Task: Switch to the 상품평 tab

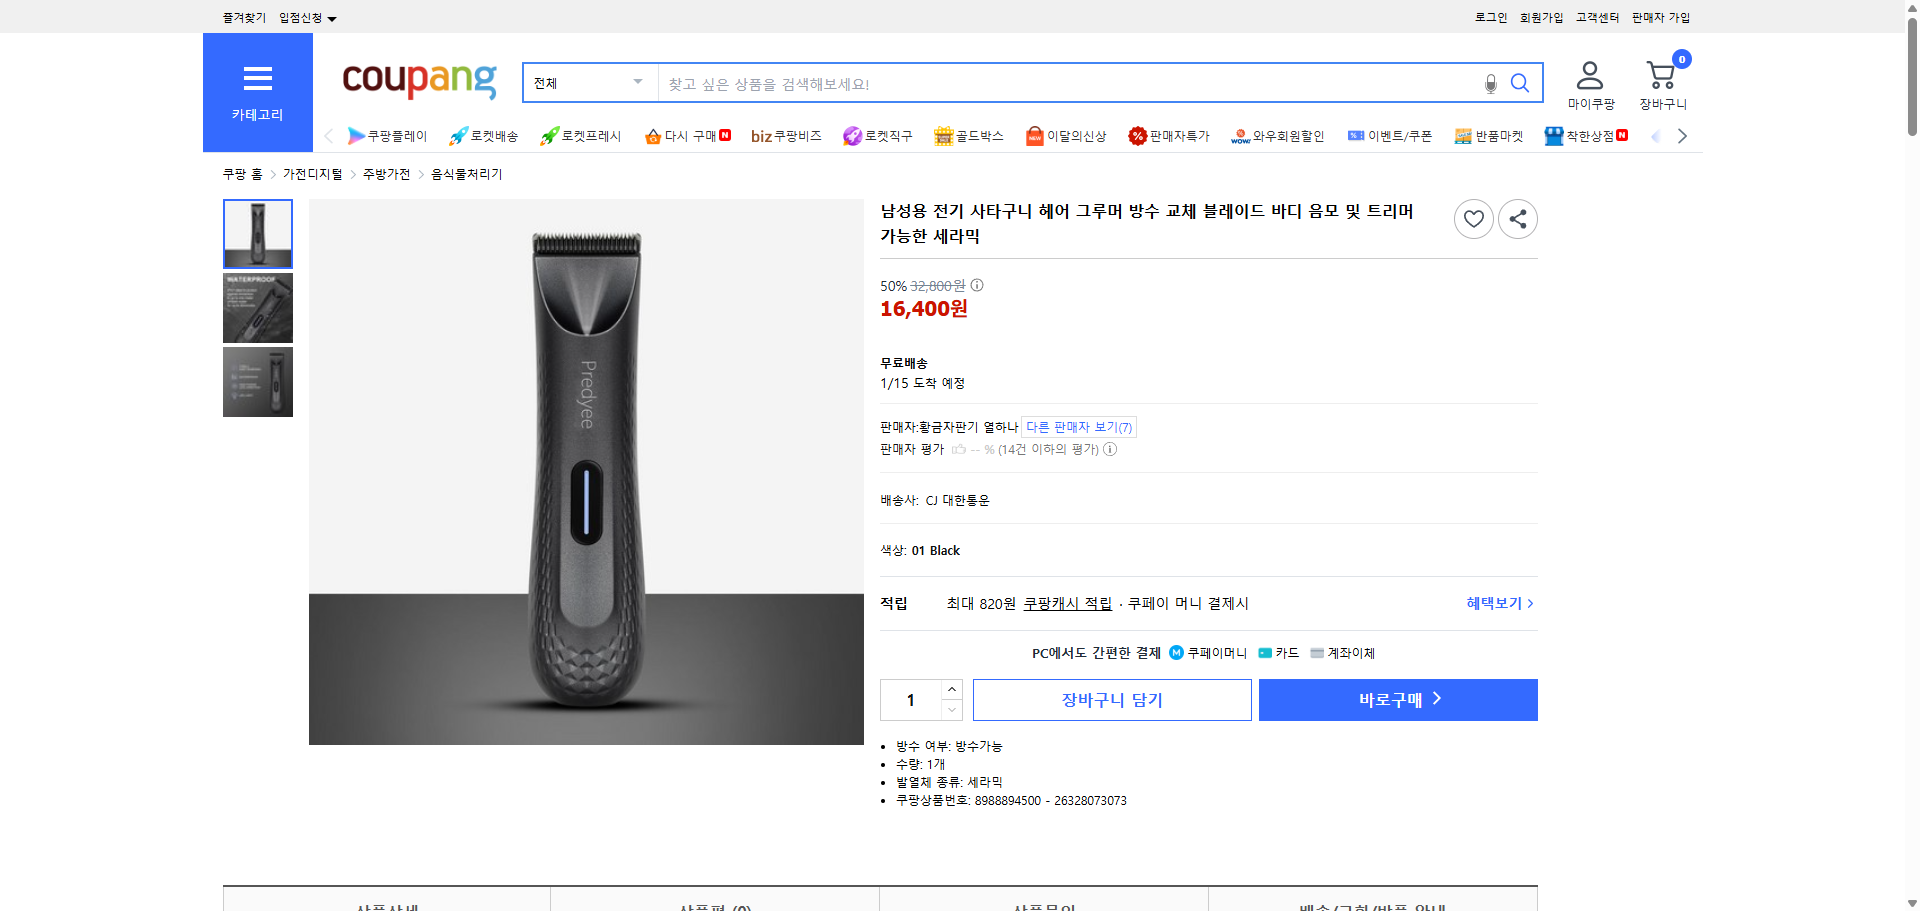Action: [713, 905]
